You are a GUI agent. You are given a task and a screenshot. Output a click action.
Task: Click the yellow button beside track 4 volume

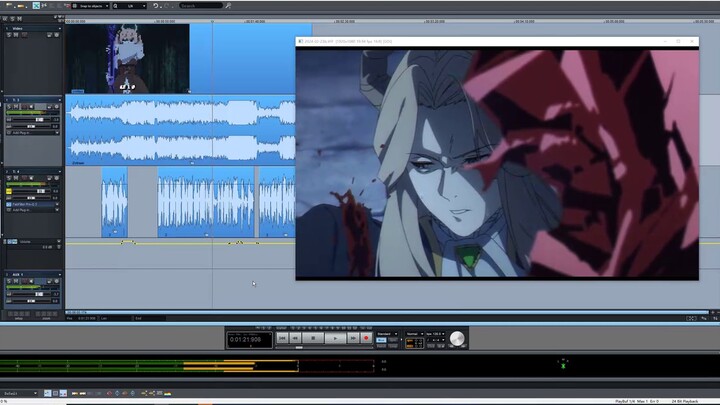[x=9, y=191]
